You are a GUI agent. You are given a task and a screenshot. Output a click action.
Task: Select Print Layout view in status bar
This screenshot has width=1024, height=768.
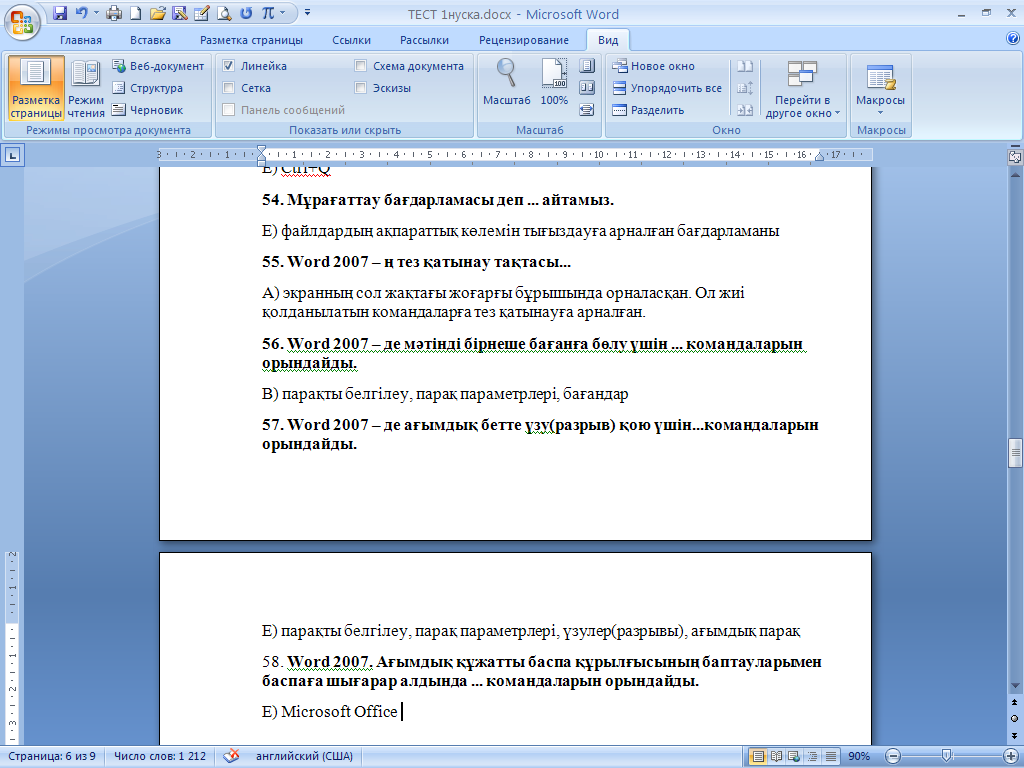758,756
